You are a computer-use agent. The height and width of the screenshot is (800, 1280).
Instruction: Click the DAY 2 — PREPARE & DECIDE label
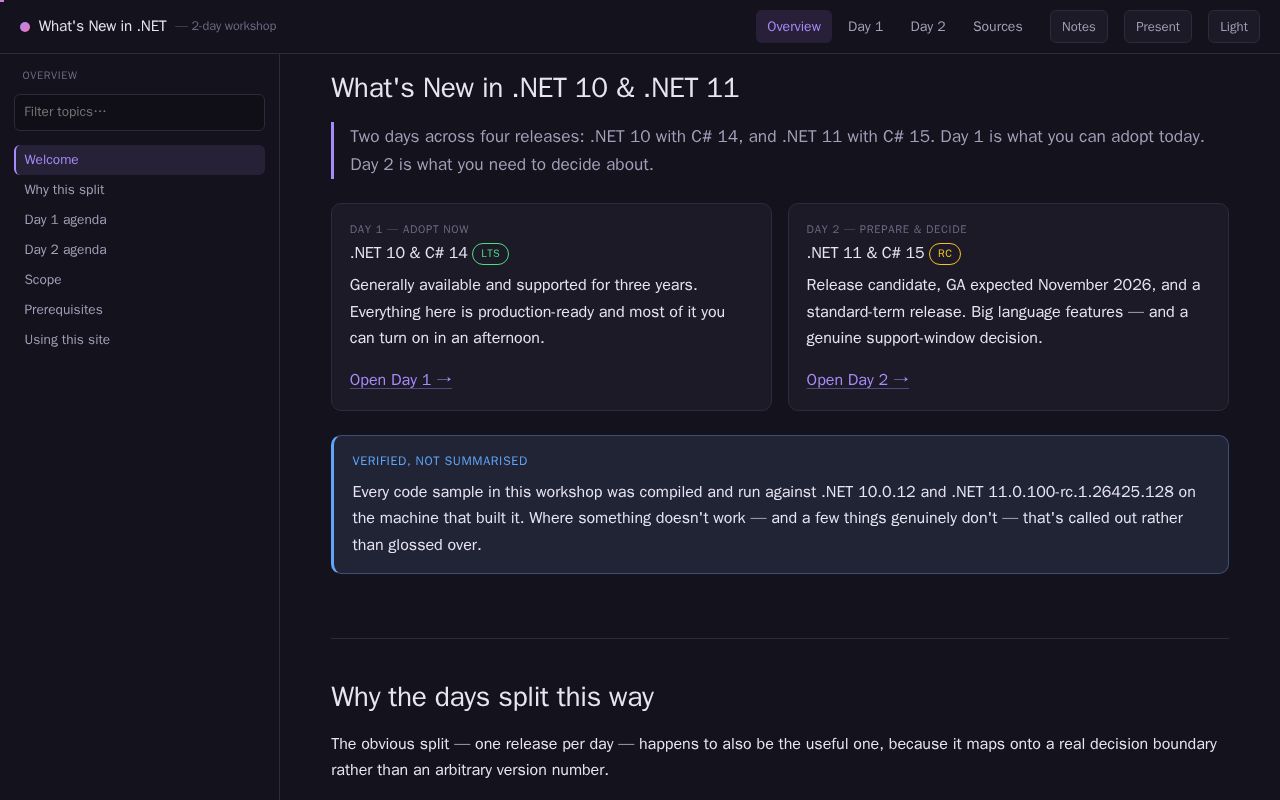pyautogui.click(x=887, y=230)
